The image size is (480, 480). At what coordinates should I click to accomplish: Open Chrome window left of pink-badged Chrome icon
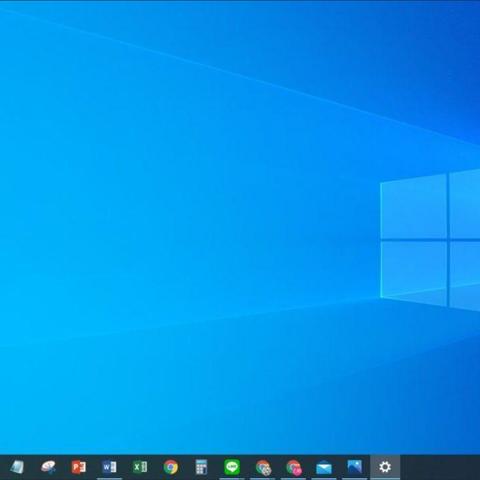pyautogui.click(x=263, y=467)
